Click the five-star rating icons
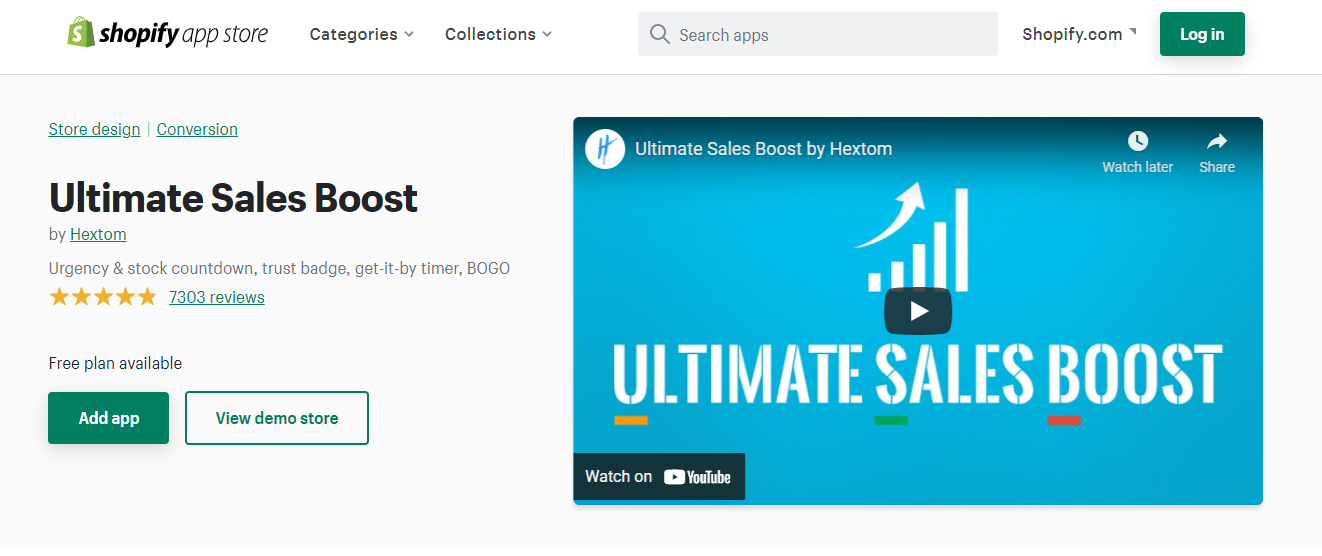The width and height of the screenshot is (1322, 556). tap(103, 297)
